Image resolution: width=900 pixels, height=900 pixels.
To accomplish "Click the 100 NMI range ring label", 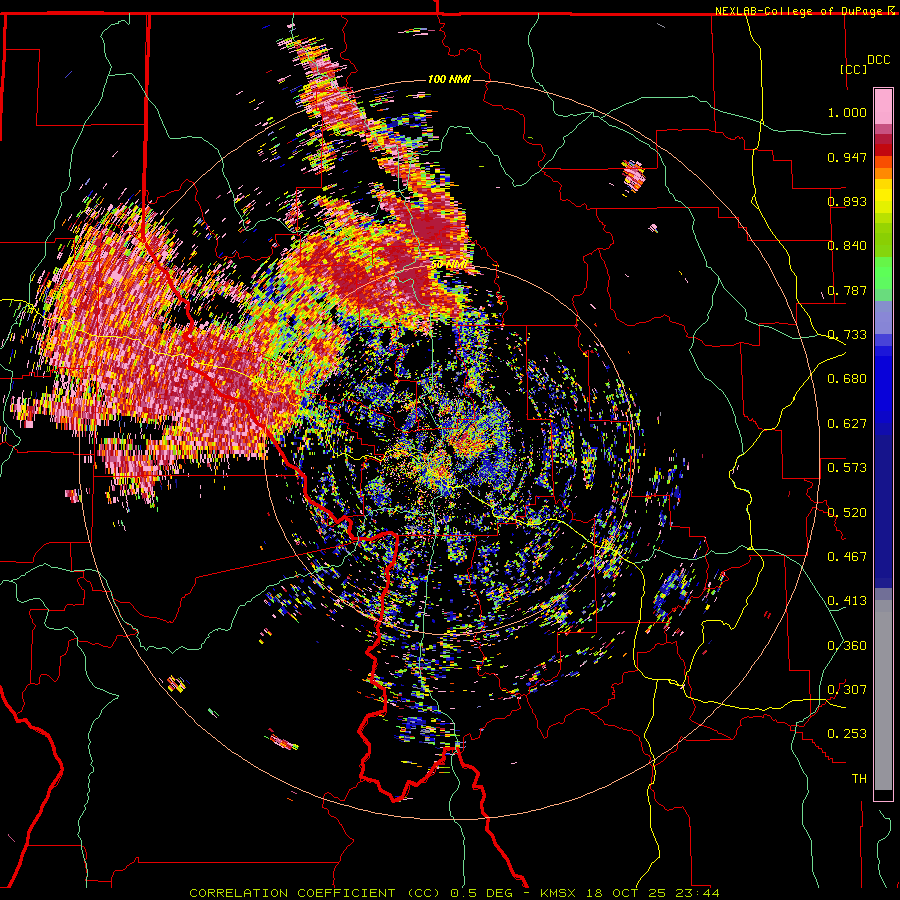I will [x=449, y=79].
